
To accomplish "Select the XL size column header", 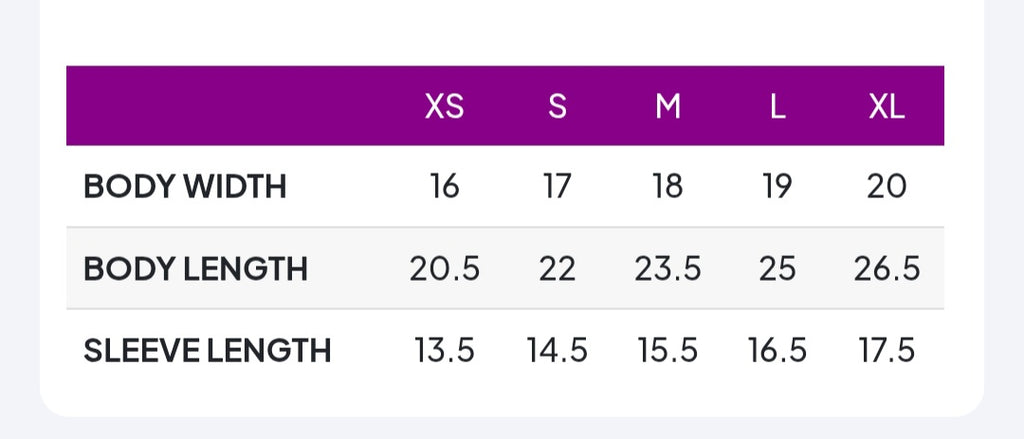I will click(887, 106).
